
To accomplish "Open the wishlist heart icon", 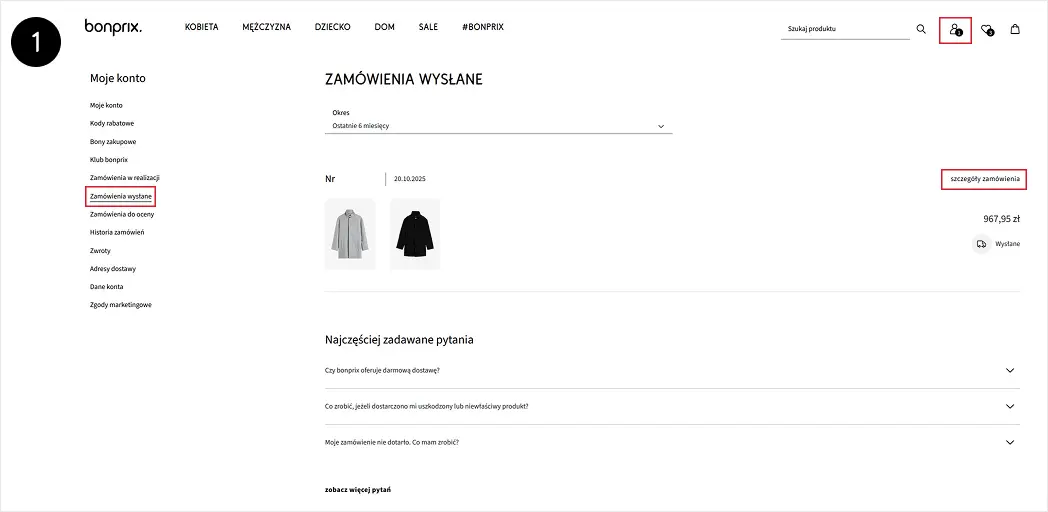I will click(987, 30).
